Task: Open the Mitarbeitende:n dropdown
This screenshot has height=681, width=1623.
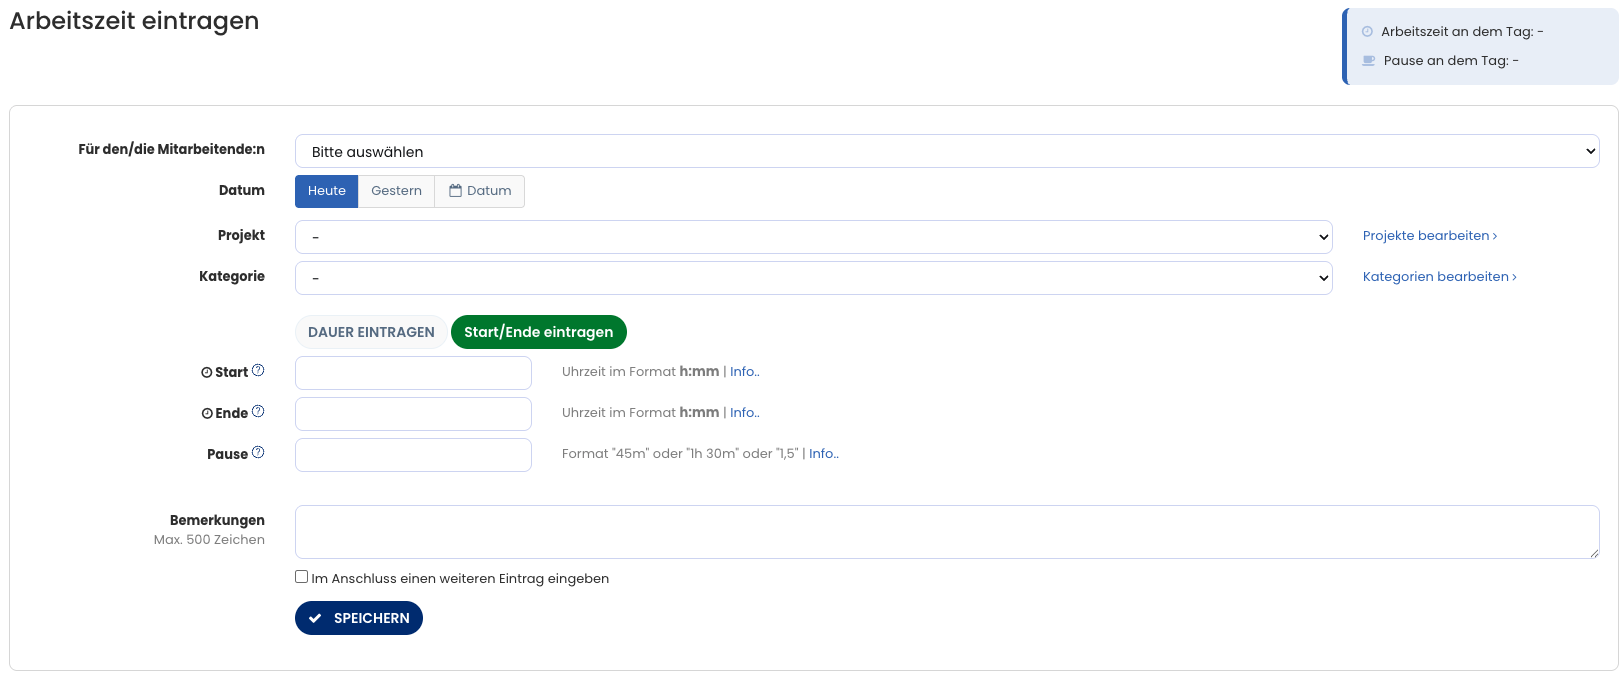Action: point(946,152)
